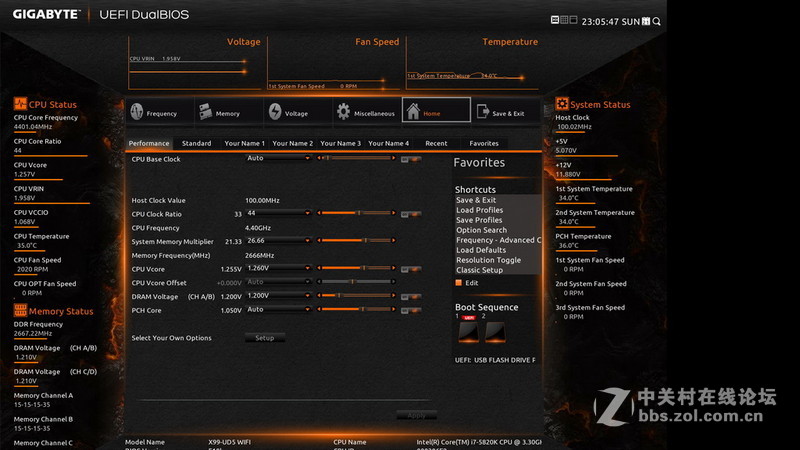The width and height of the screenshot is (800, 450).
Task: Select the Home house icon
Action: [413, 111]
